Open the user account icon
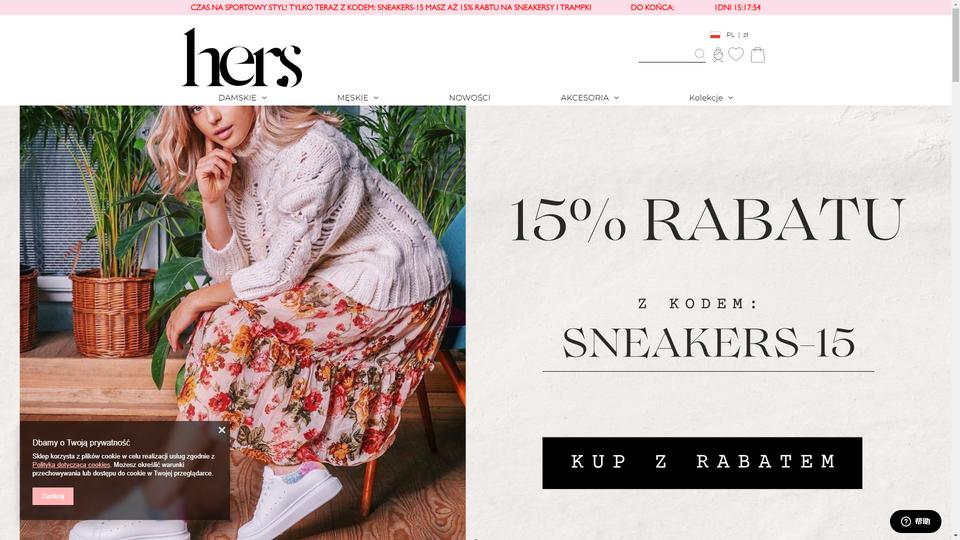Viewport: 960px width, 540px height. [718, 55]
